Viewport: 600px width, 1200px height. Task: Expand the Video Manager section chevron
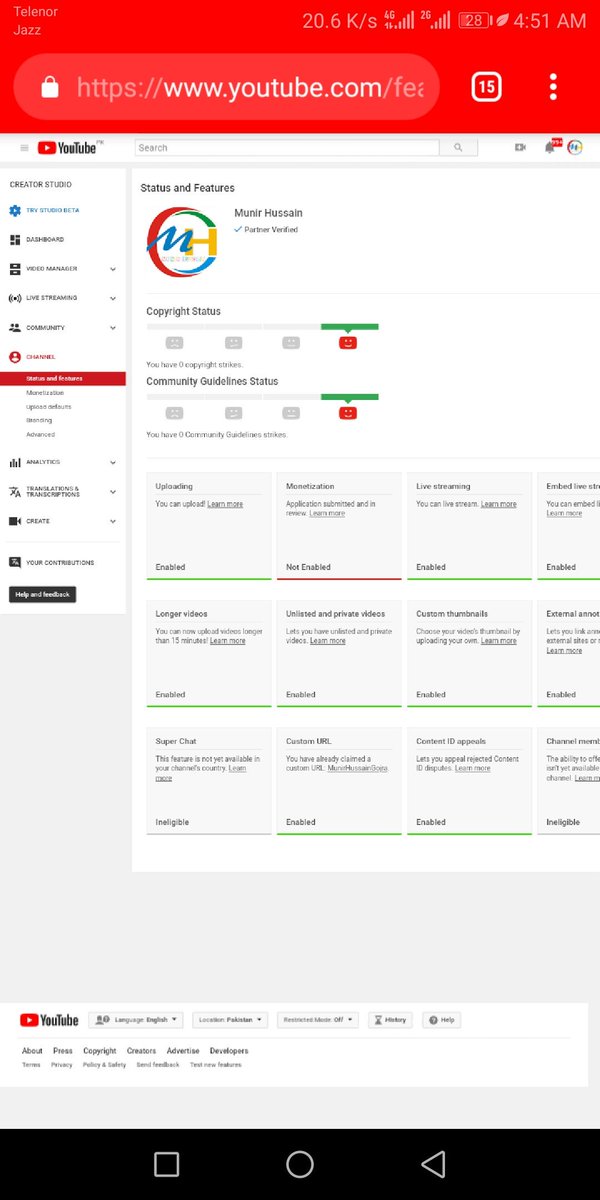113,269
